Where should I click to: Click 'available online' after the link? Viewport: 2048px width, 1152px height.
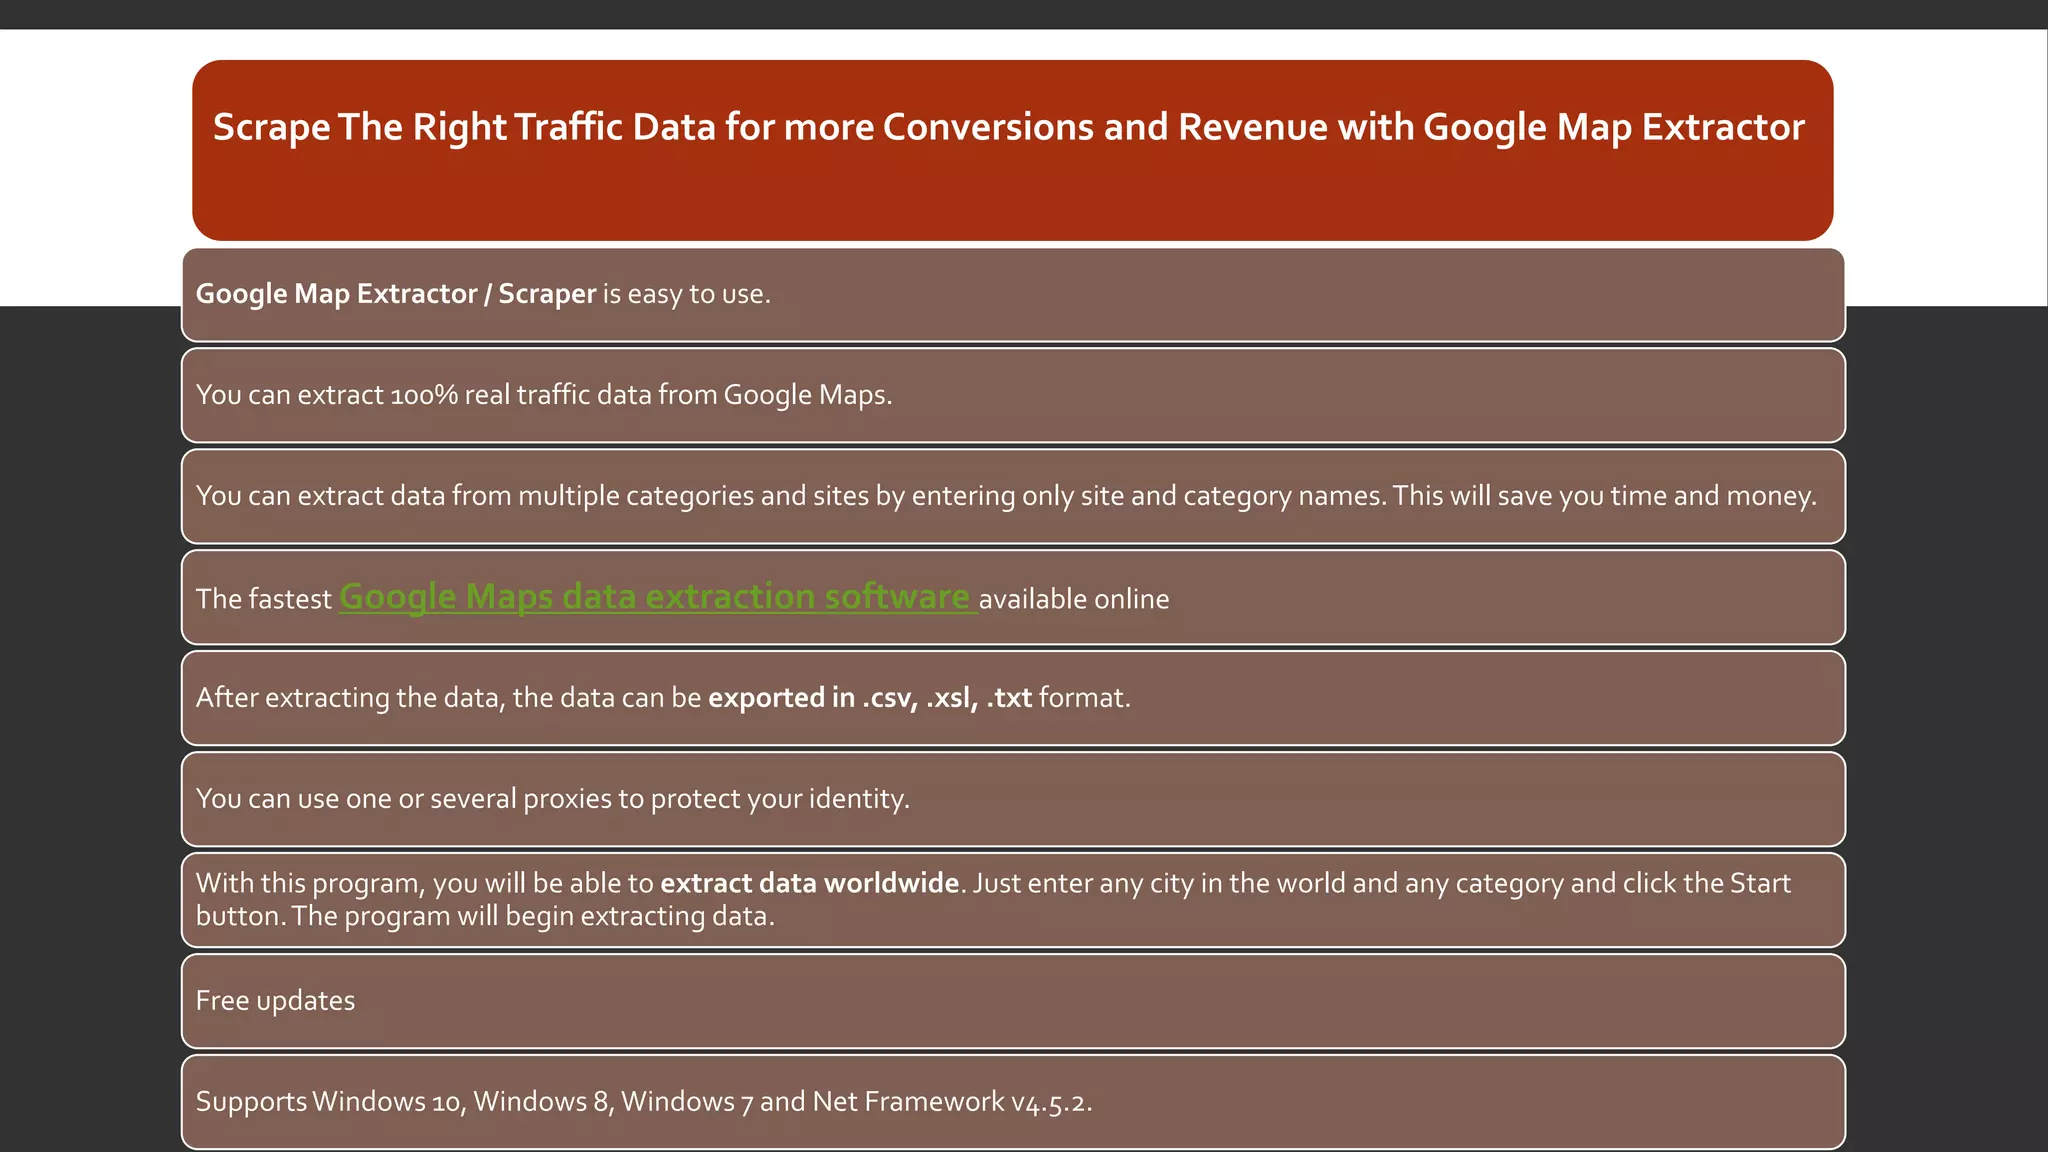tap(1074, 599)
